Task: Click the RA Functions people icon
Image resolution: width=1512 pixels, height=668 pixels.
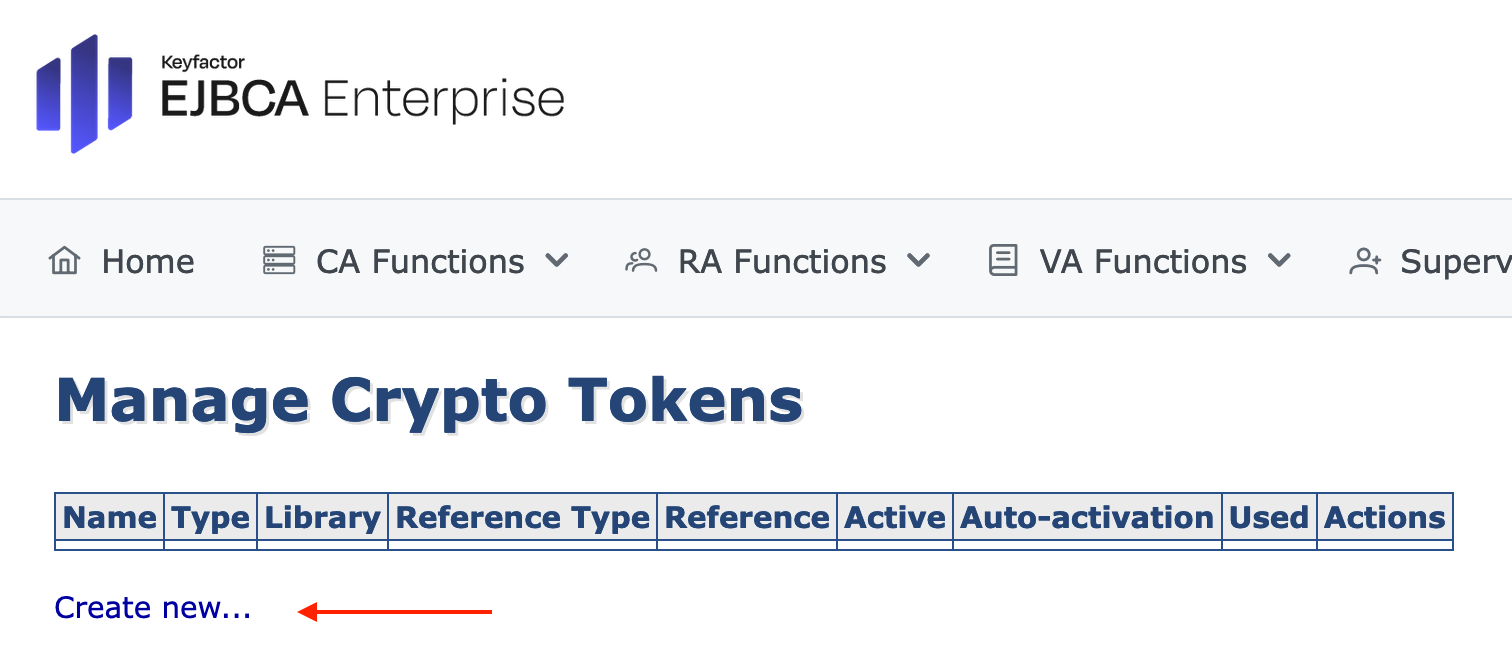Action: click(640, 262)
